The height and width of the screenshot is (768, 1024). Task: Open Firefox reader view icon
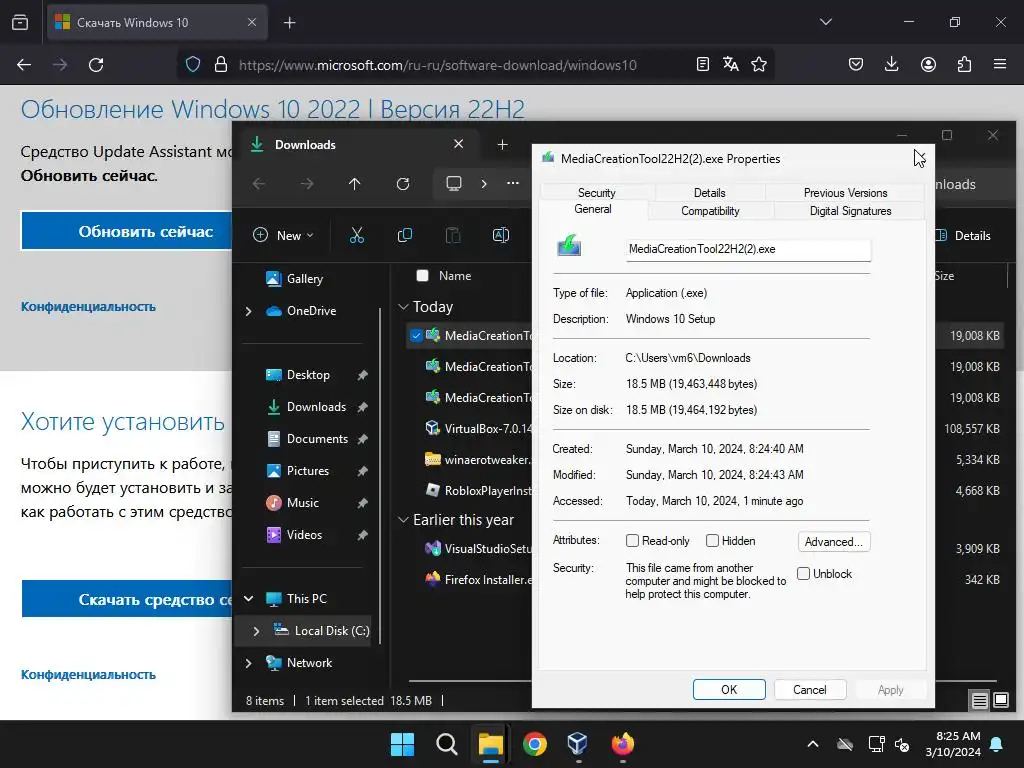tap(703, 64)
